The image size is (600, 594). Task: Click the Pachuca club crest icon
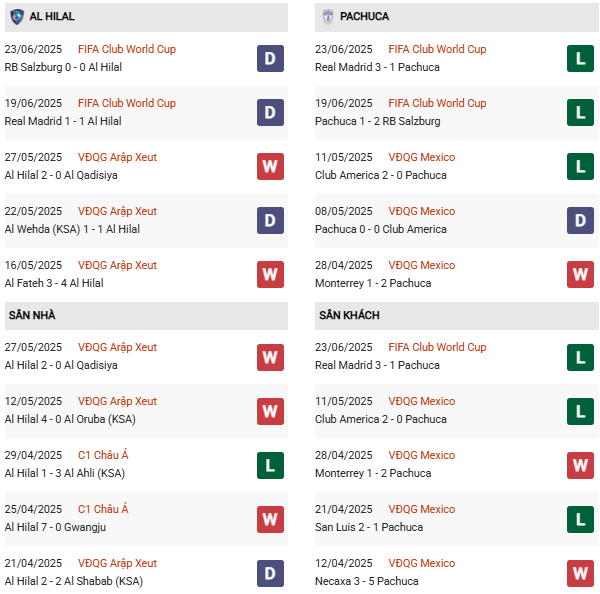click(329, 17)
